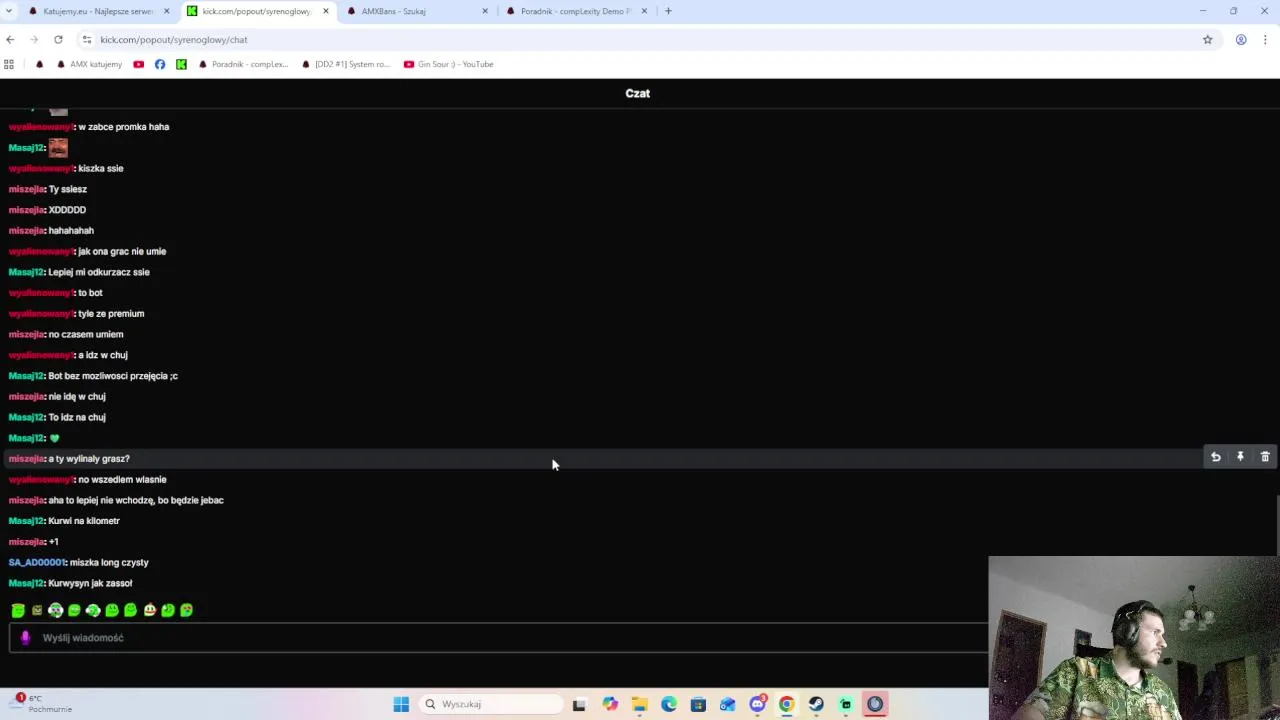The height and width of the screenshot is (720, 1280).
Task: Open File Explorer from taskbar
Action: tap(639, 704)
